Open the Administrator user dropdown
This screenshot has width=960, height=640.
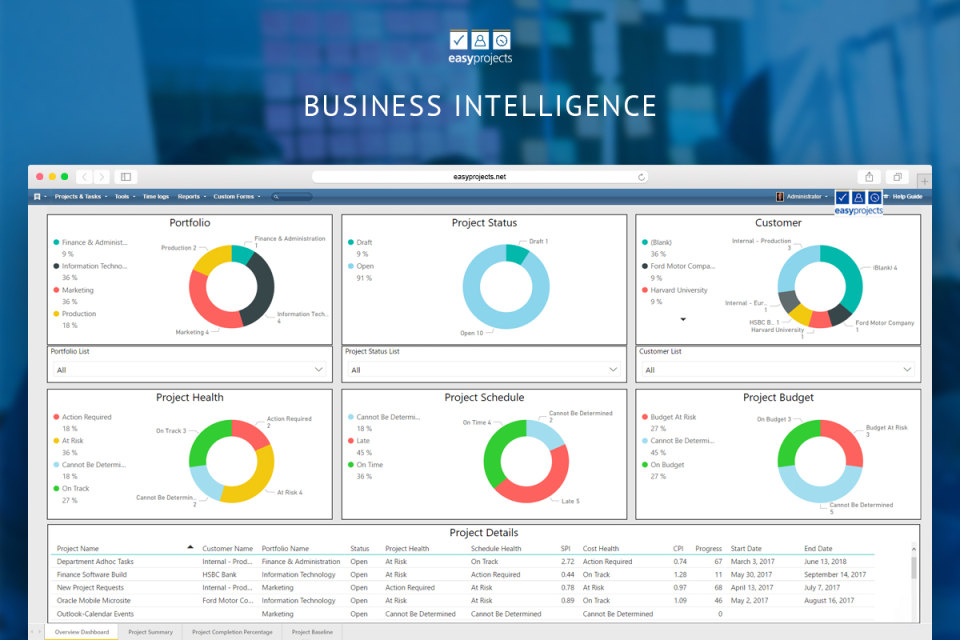click(807, 197)
